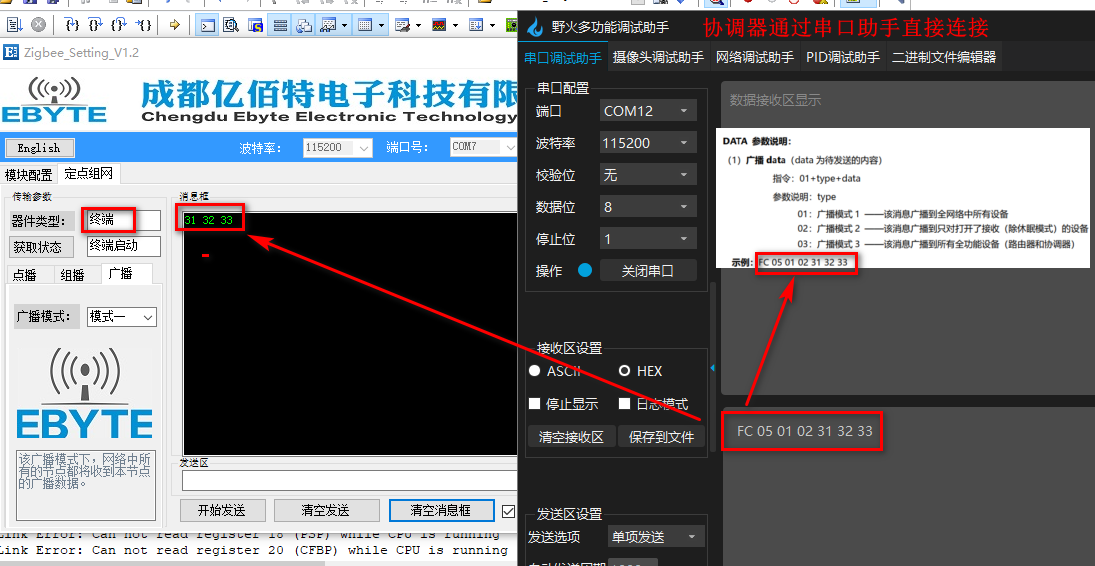Toggle the checkbox beside 清空消息框 button

(x=508, y=511)
